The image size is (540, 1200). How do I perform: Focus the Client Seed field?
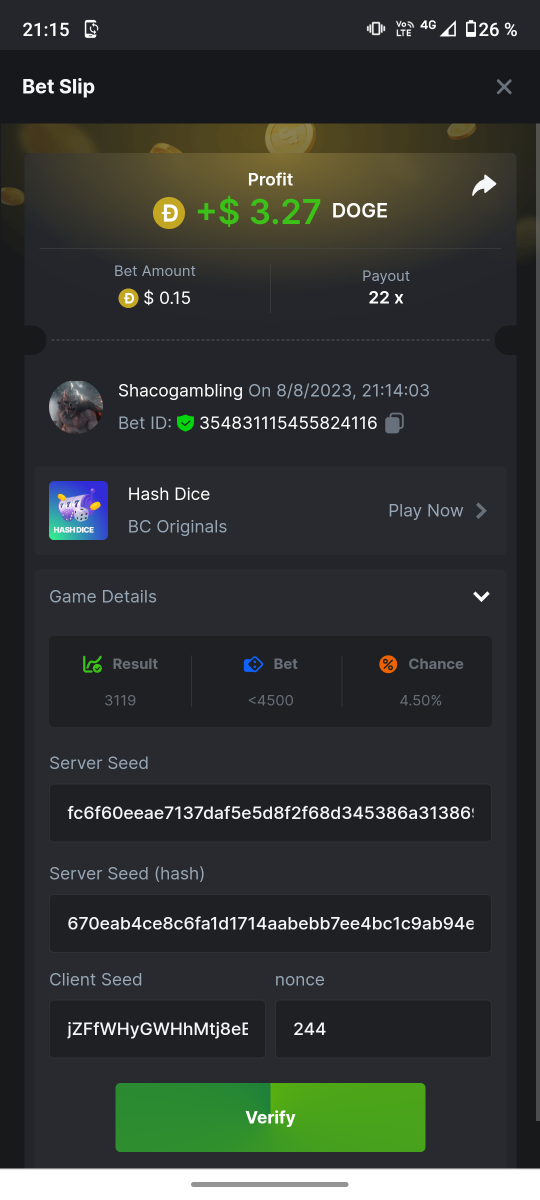click(x=157, y=1029)
